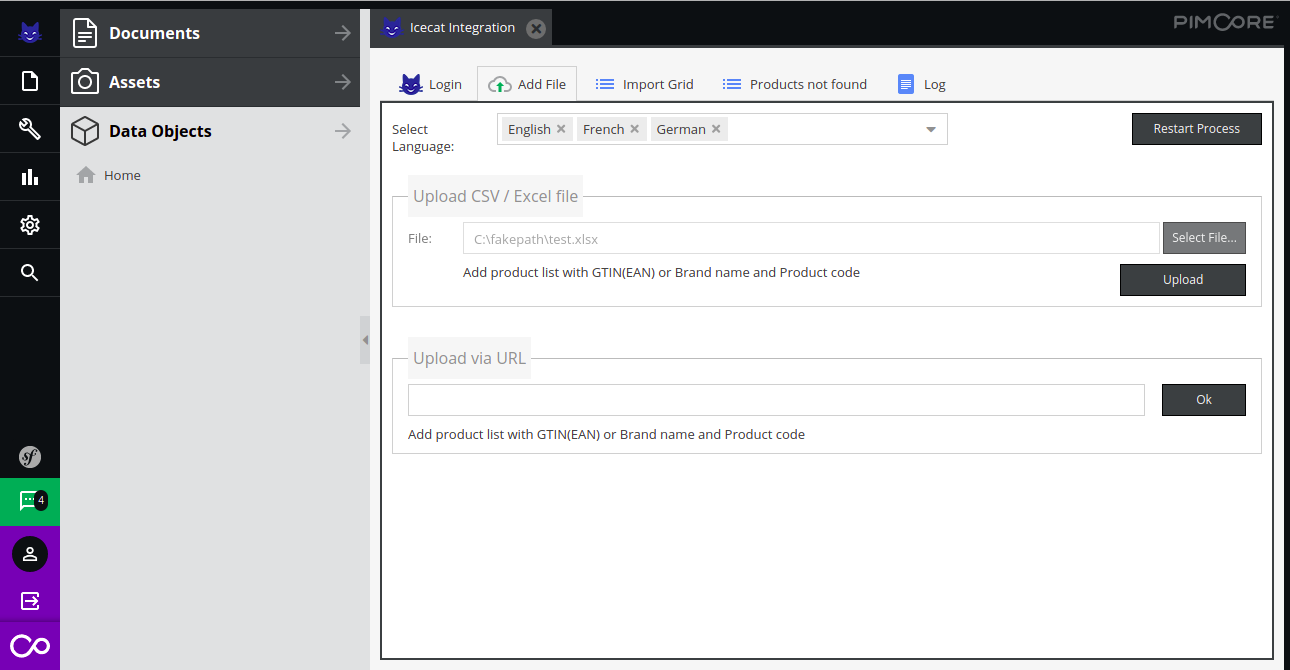Remove the English language tag
1290x670 pixels.
561,129
